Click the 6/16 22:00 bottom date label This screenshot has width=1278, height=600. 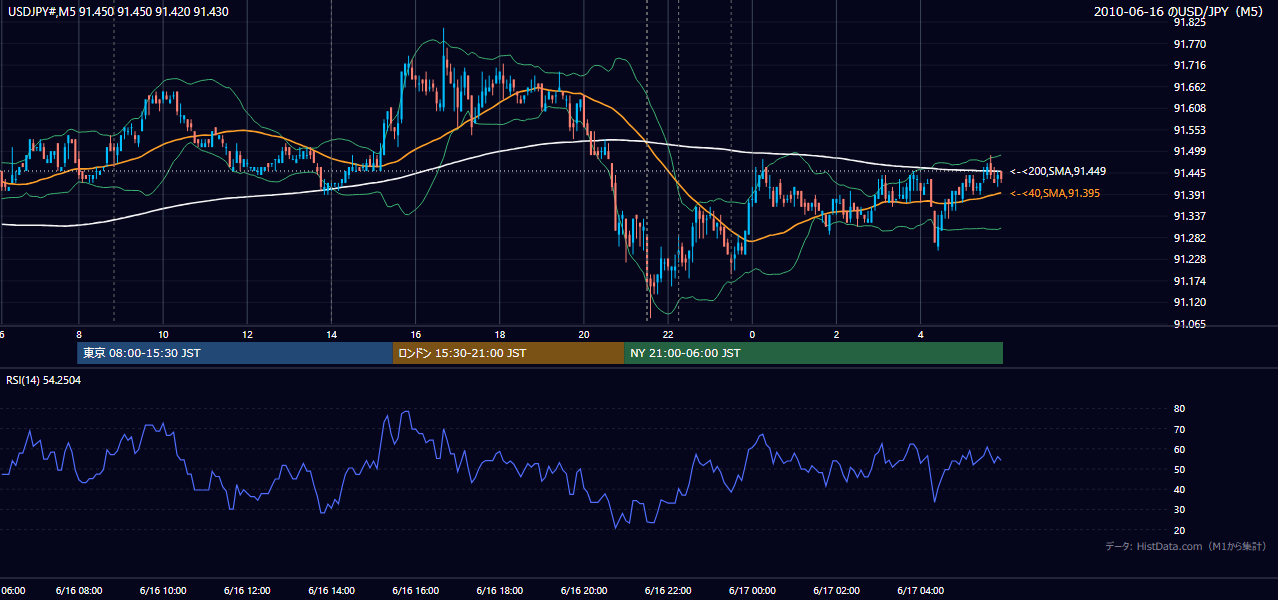coord(668,591)
